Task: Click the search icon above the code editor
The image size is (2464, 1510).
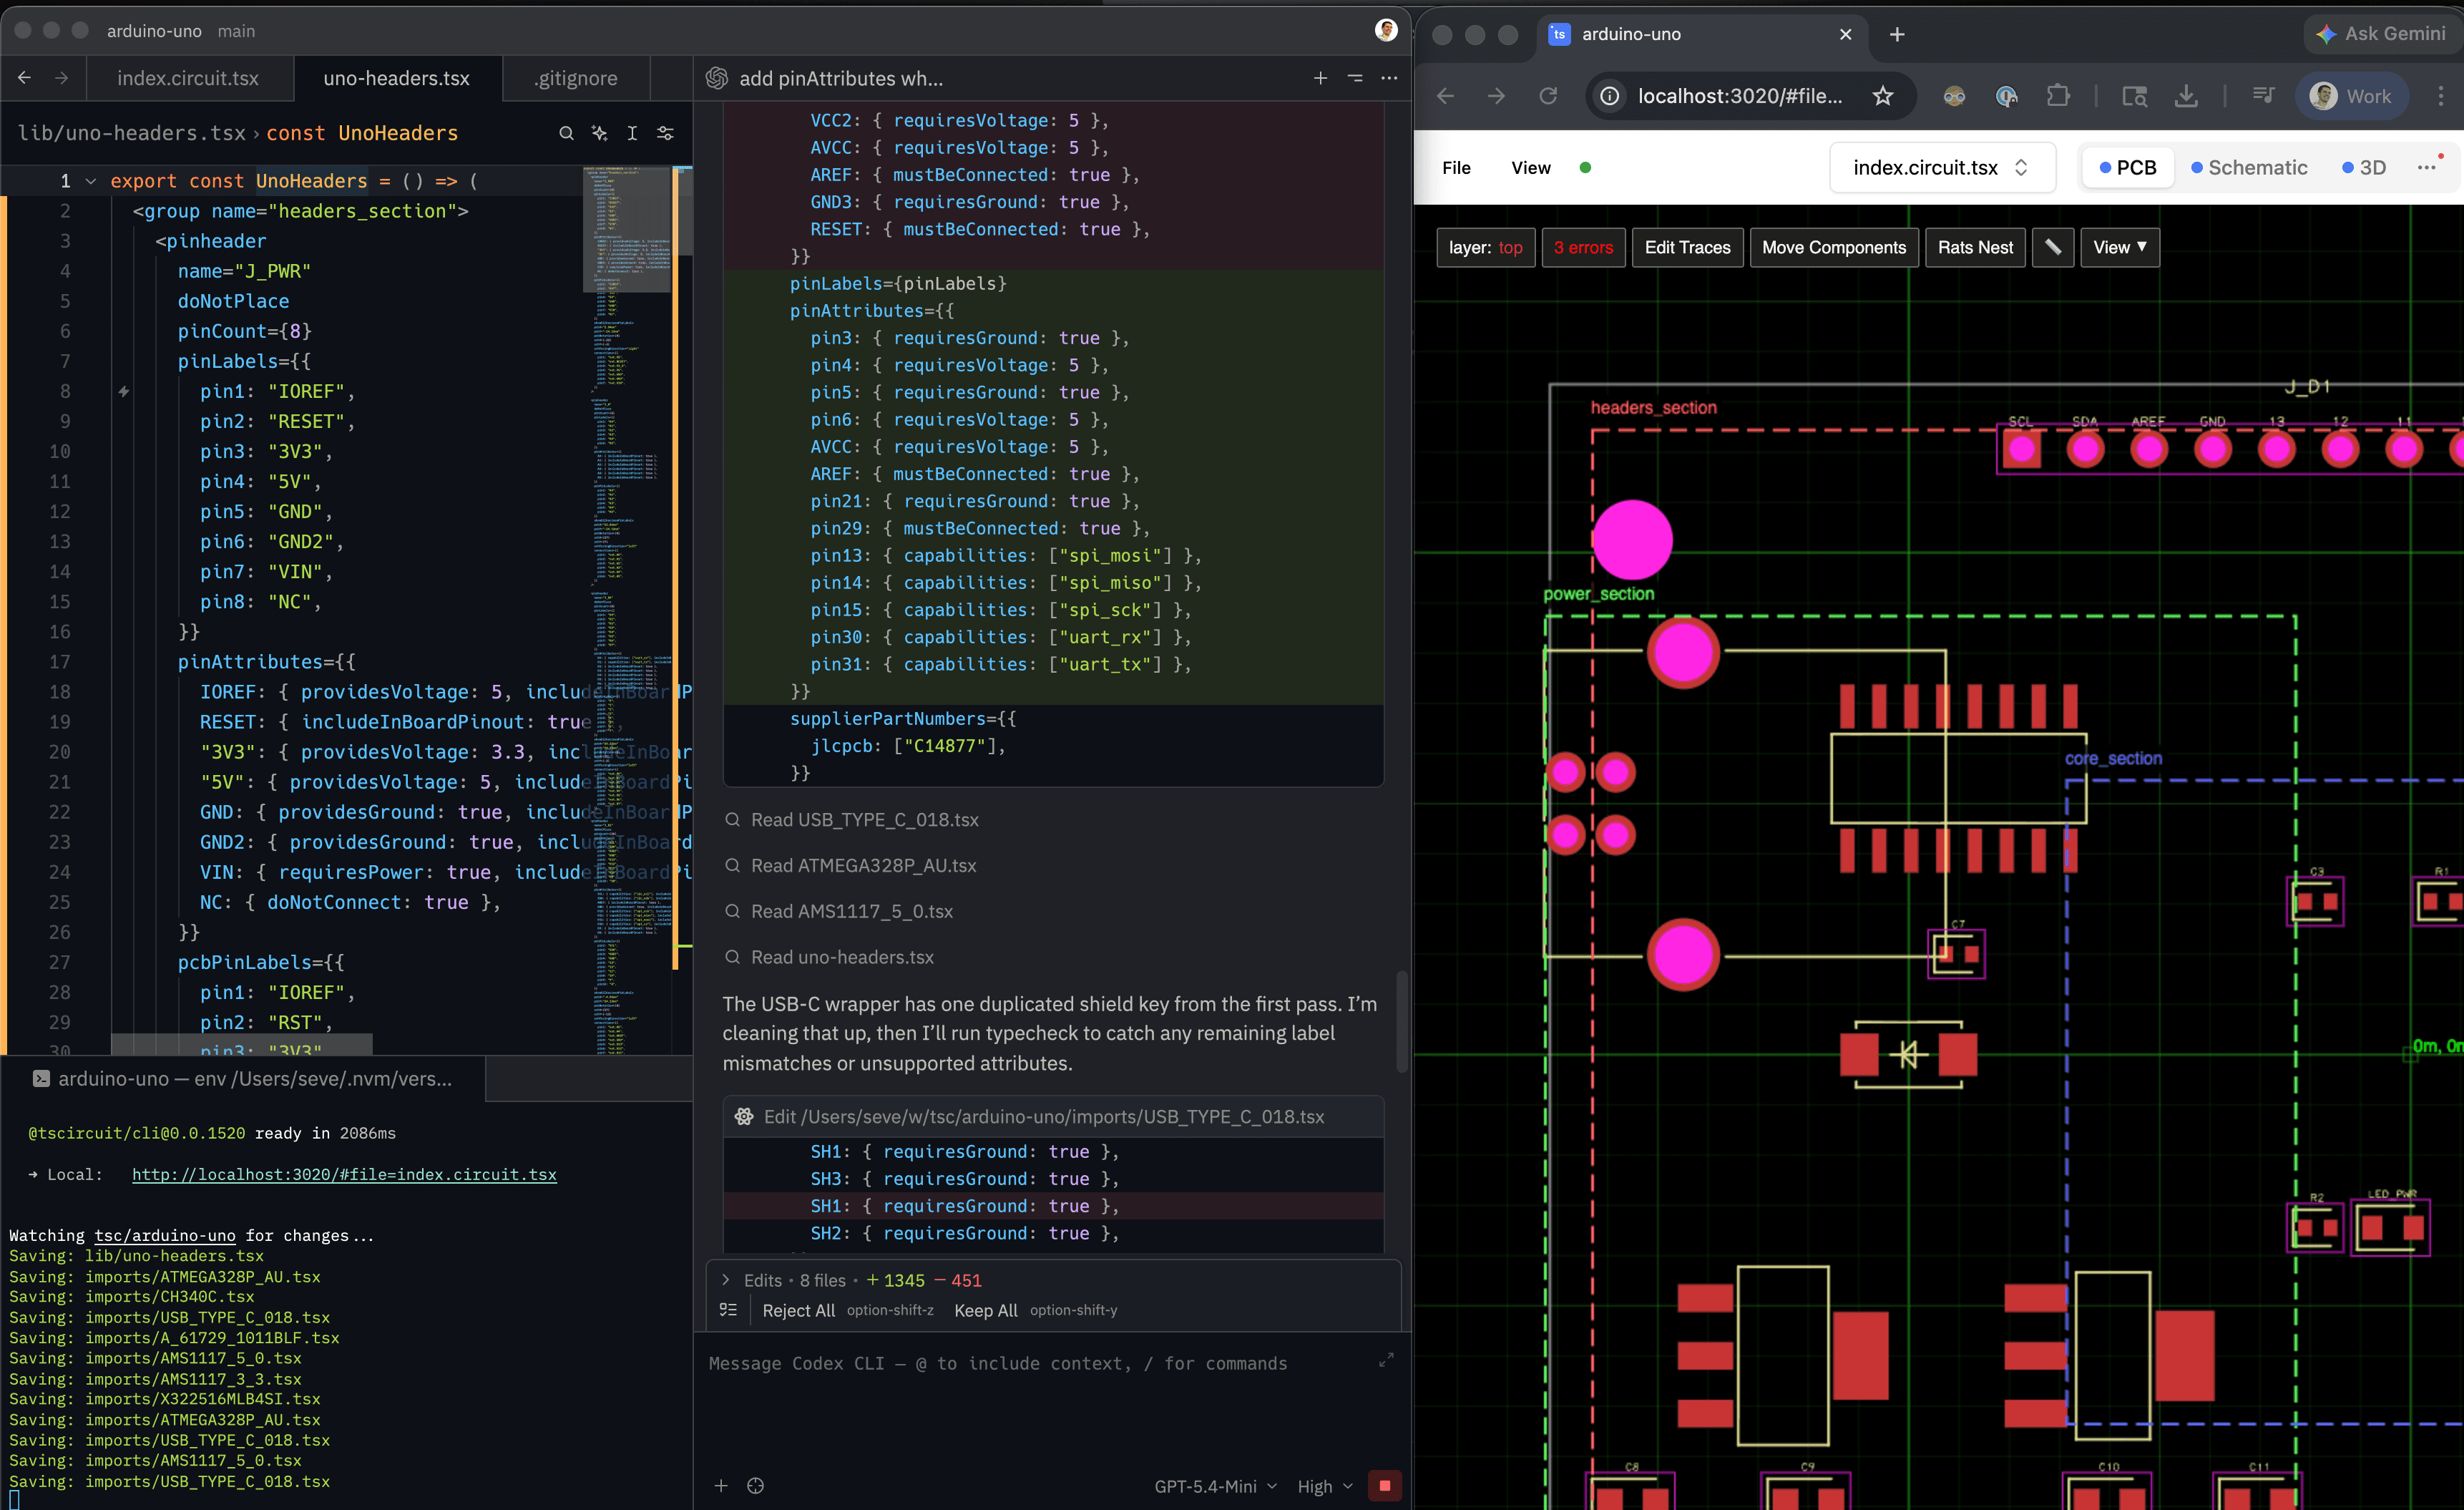Action: (567, 133)
